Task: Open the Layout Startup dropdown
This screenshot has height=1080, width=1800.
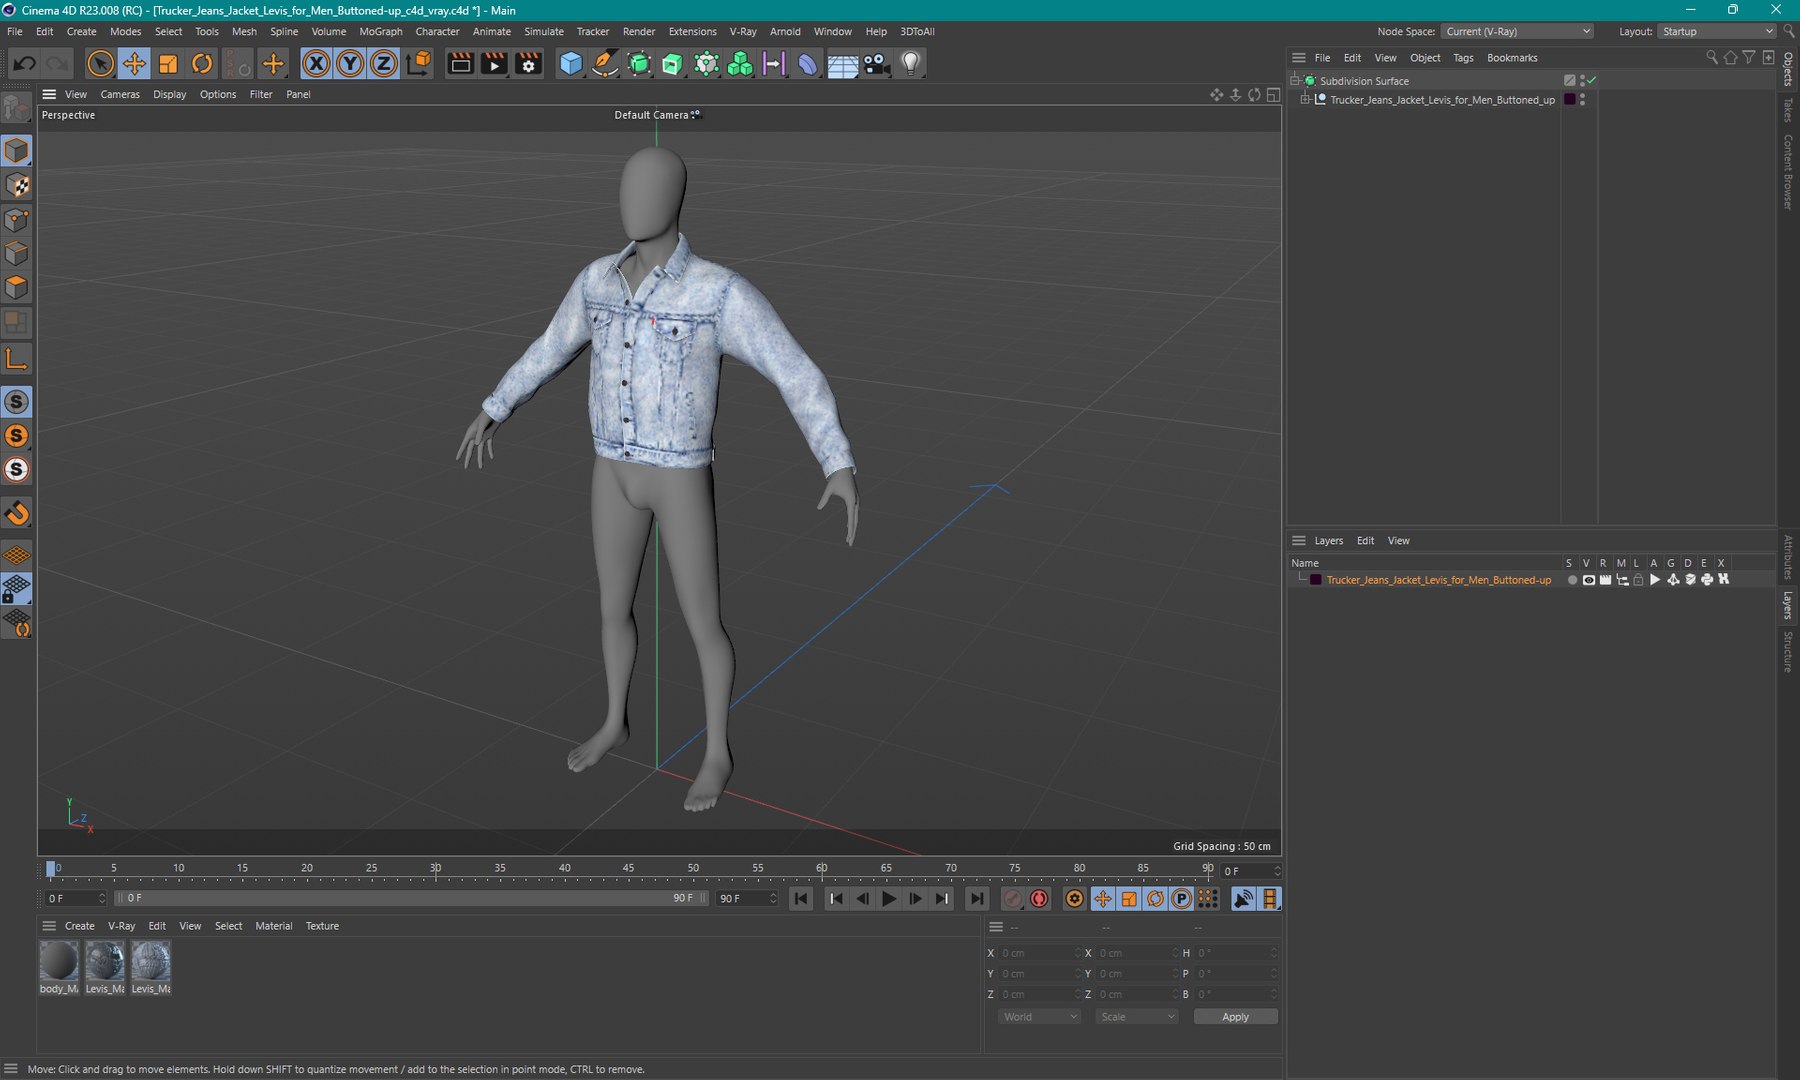Action: point(1716,32)
